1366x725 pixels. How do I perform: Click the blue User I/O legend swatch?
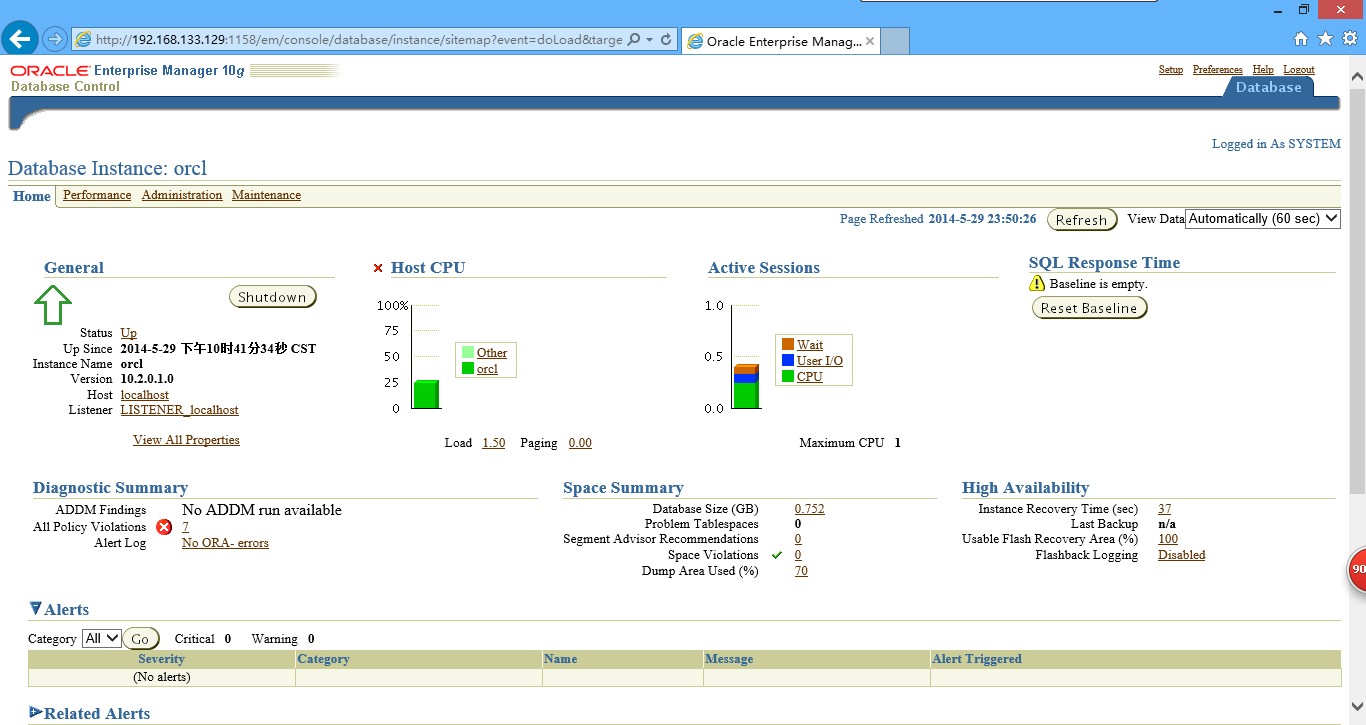788,361
